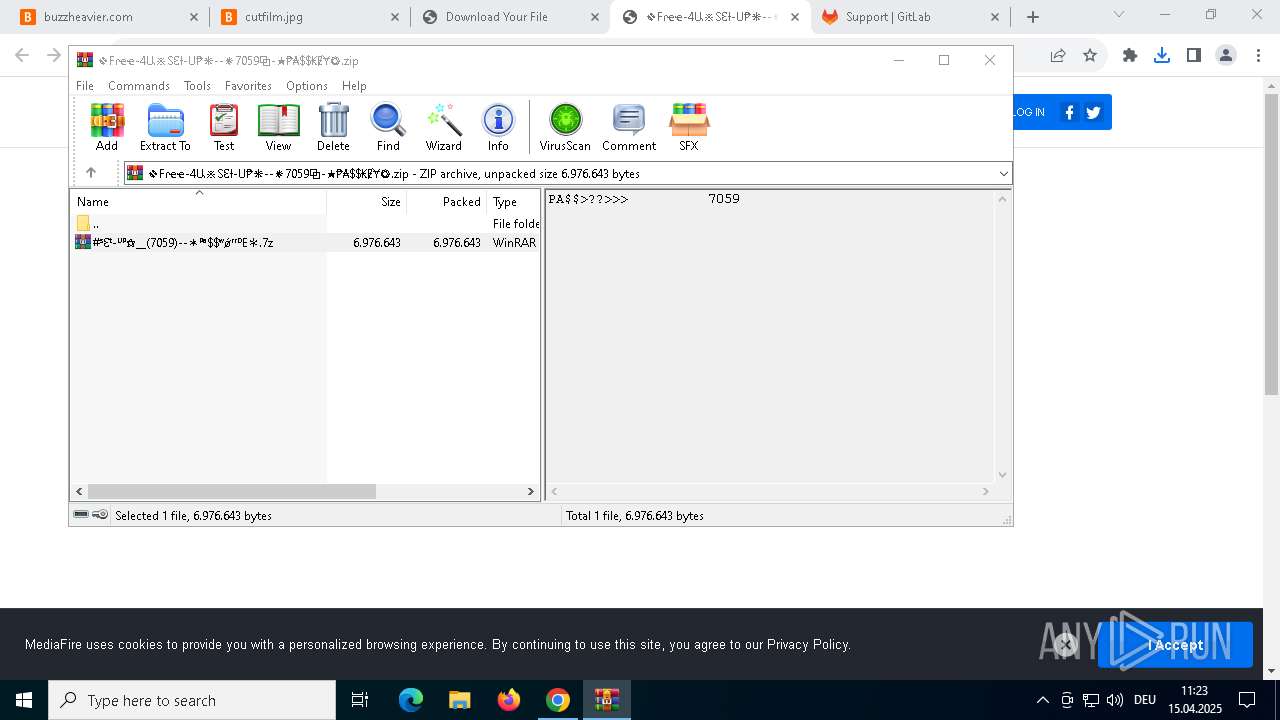
Task: Click the SFX toolbar icon
Action: [688, 127]
